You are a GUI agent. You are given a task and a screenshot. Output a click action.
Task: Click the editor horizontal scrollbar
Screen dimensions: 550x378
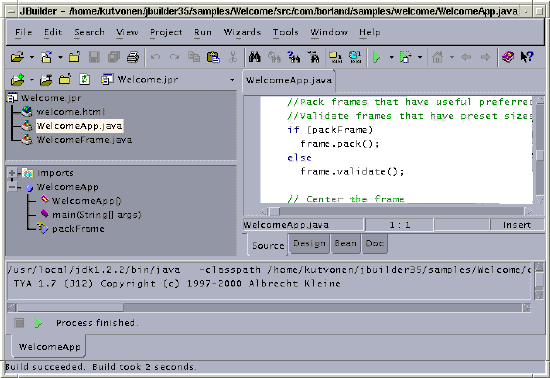pos(396,211)
